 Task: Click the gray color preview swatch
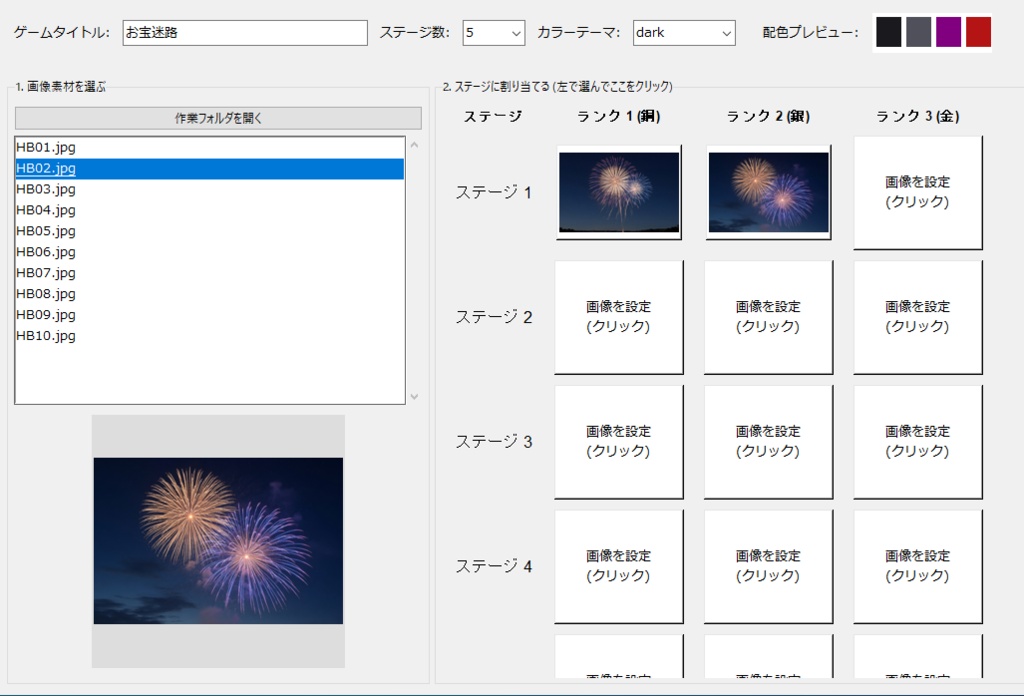918,32
